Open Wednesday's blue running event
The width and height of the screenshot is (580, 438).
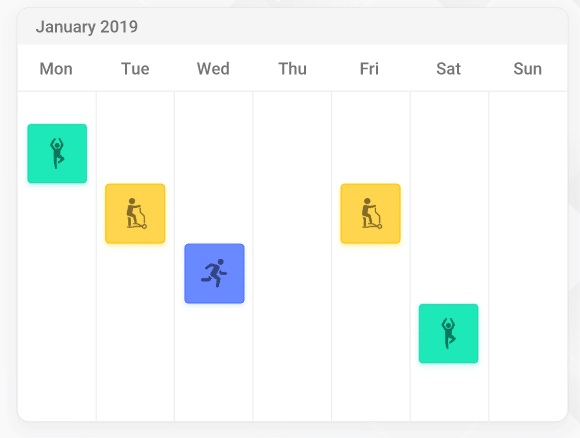tap(215, 273)
